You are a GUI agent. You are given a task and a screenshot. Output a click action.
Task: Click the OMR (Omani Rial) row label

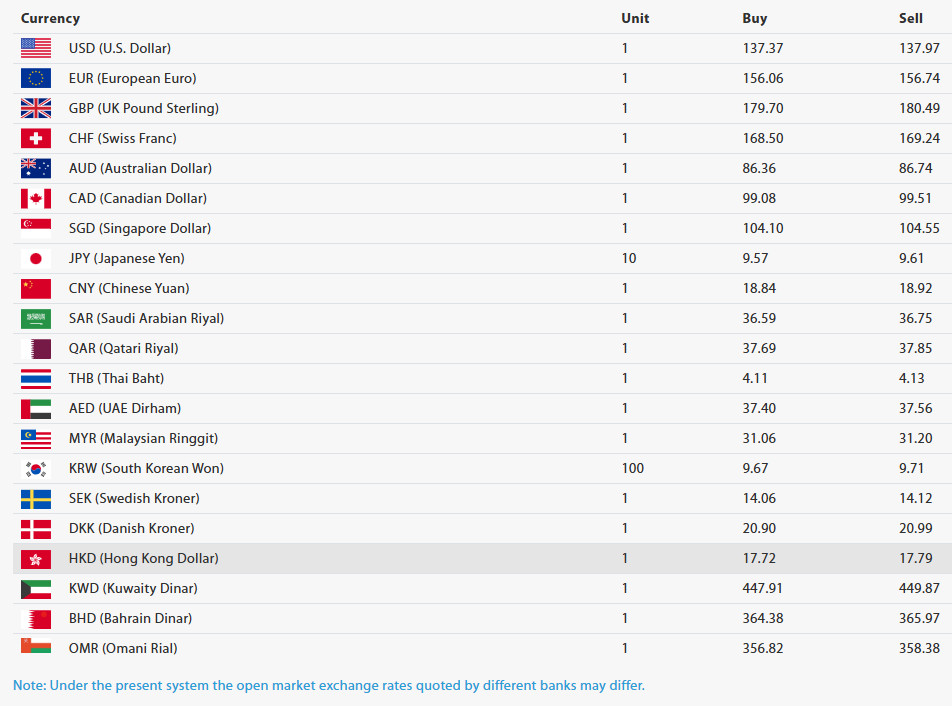point(123,648)
